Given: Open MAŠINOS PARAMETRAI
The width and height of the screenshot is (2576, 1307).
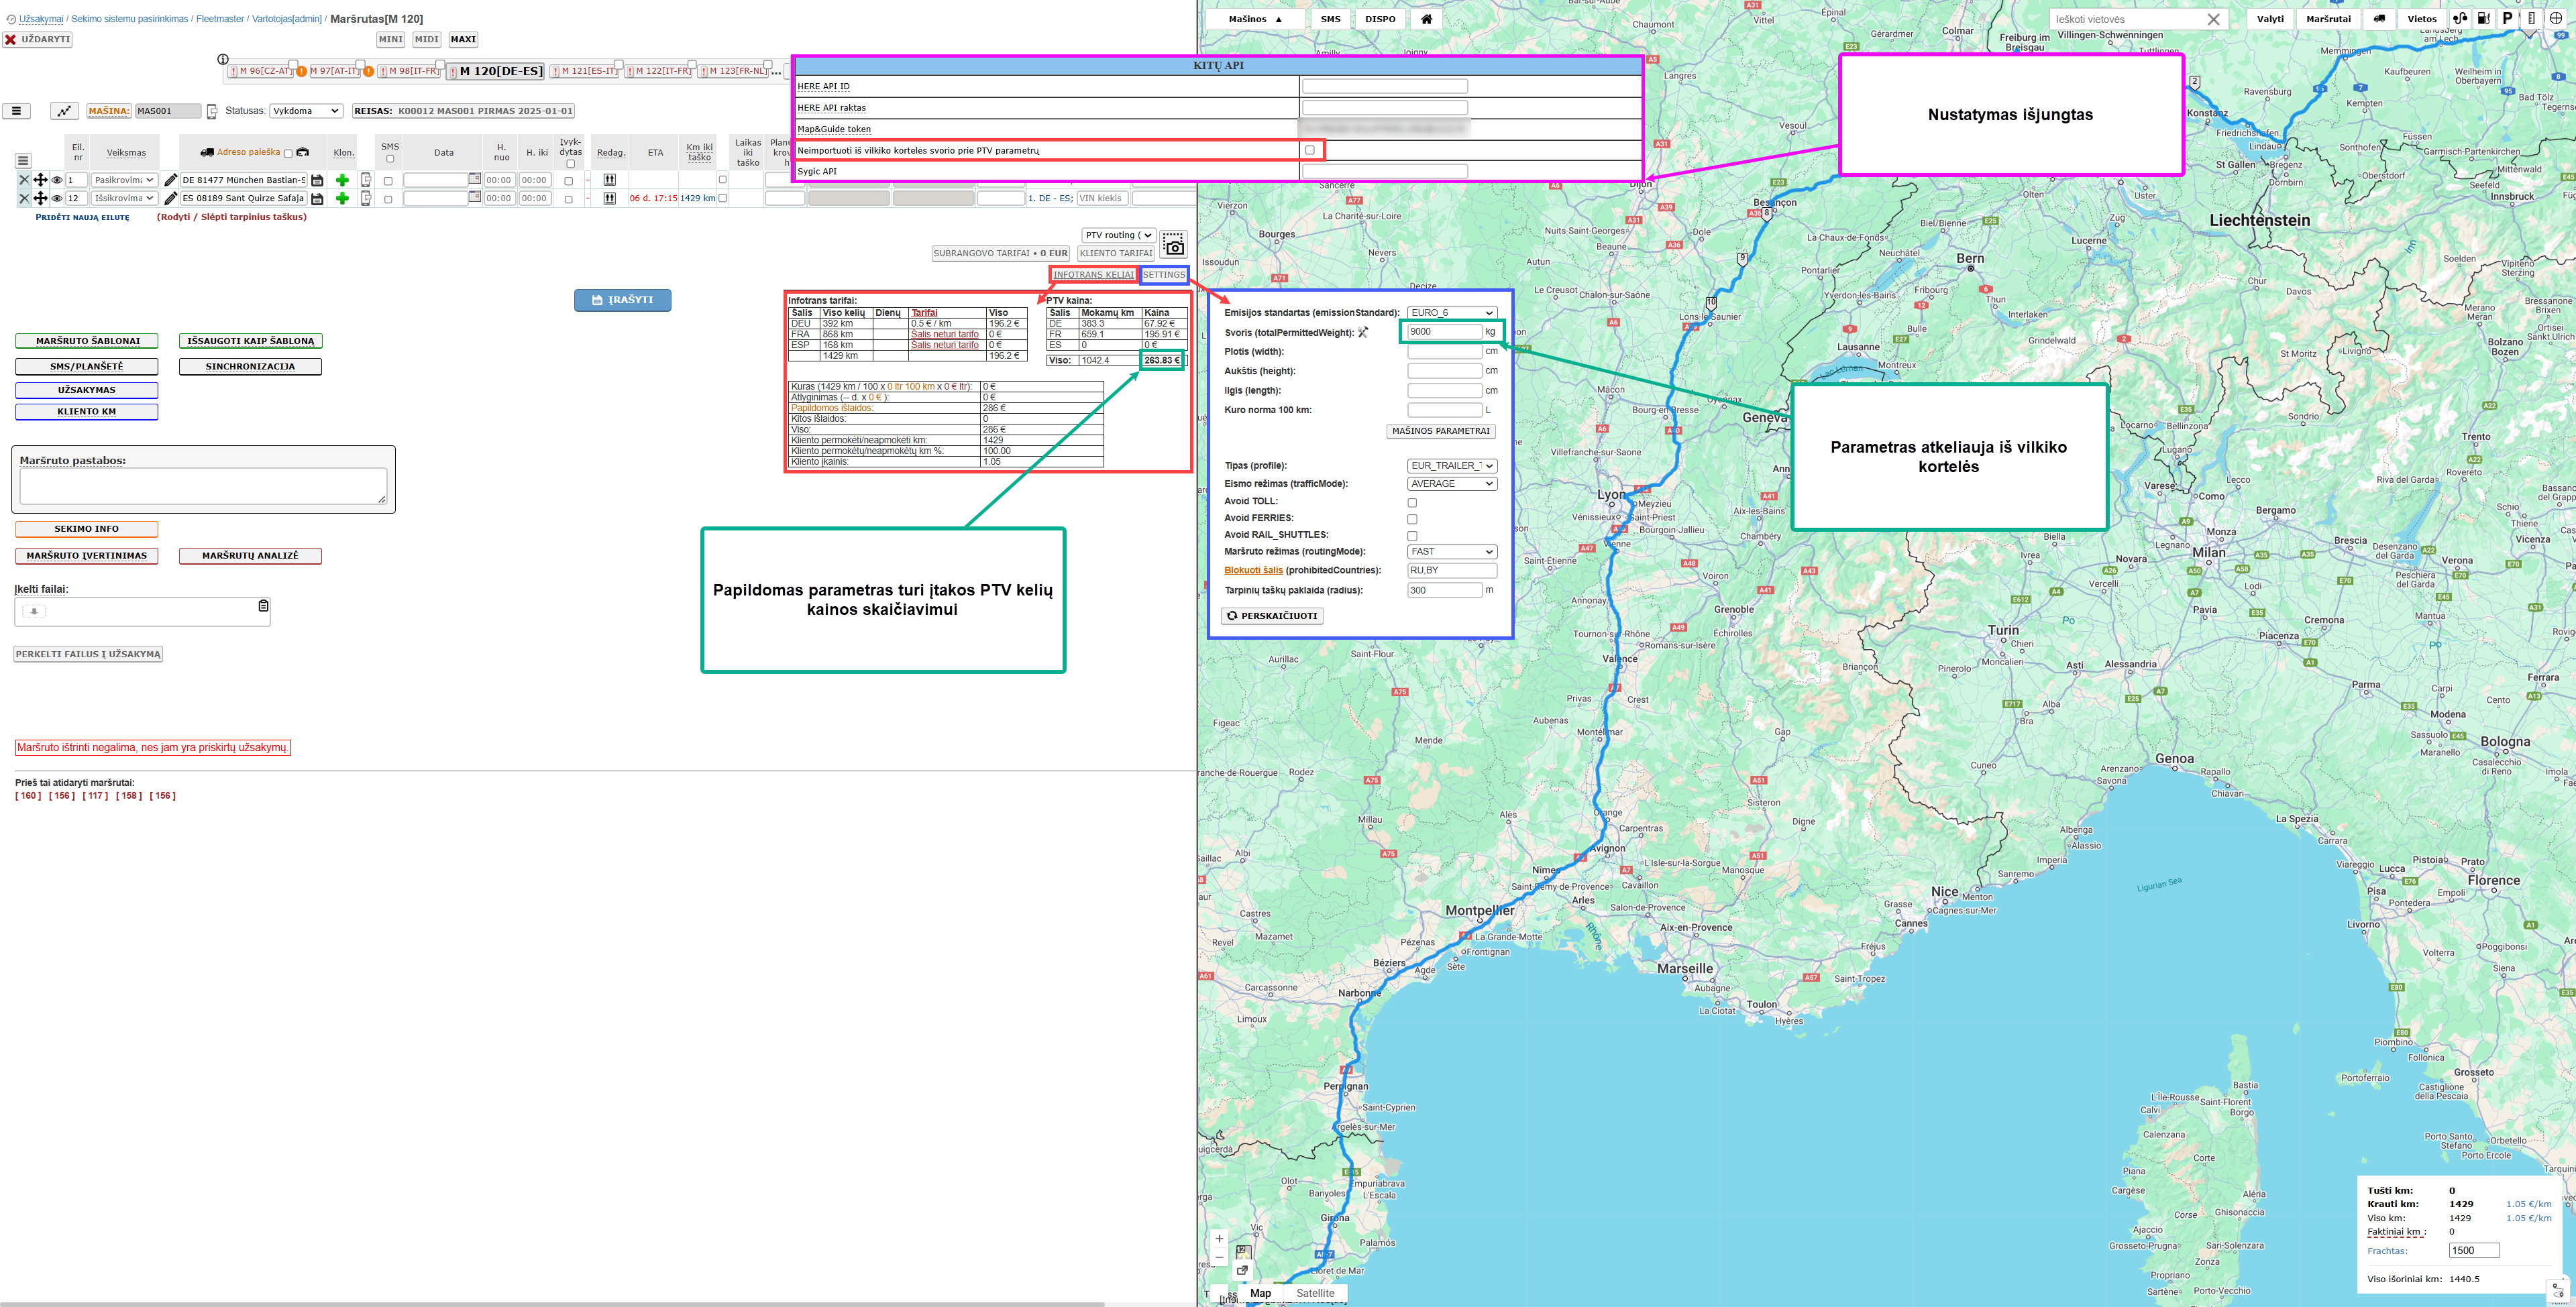Looking at the screenshot, I should (1441, 431).
